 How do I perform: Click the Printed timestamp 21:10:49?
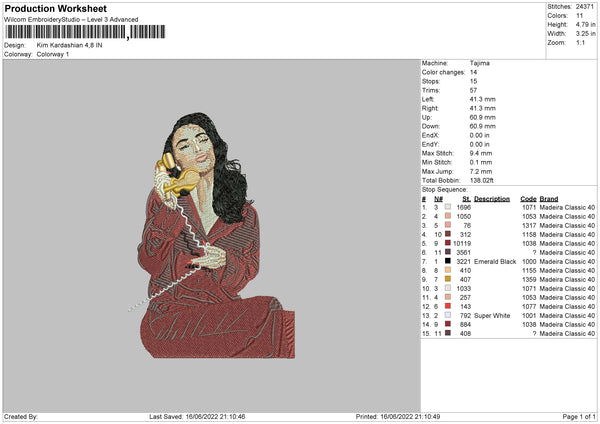426,416
